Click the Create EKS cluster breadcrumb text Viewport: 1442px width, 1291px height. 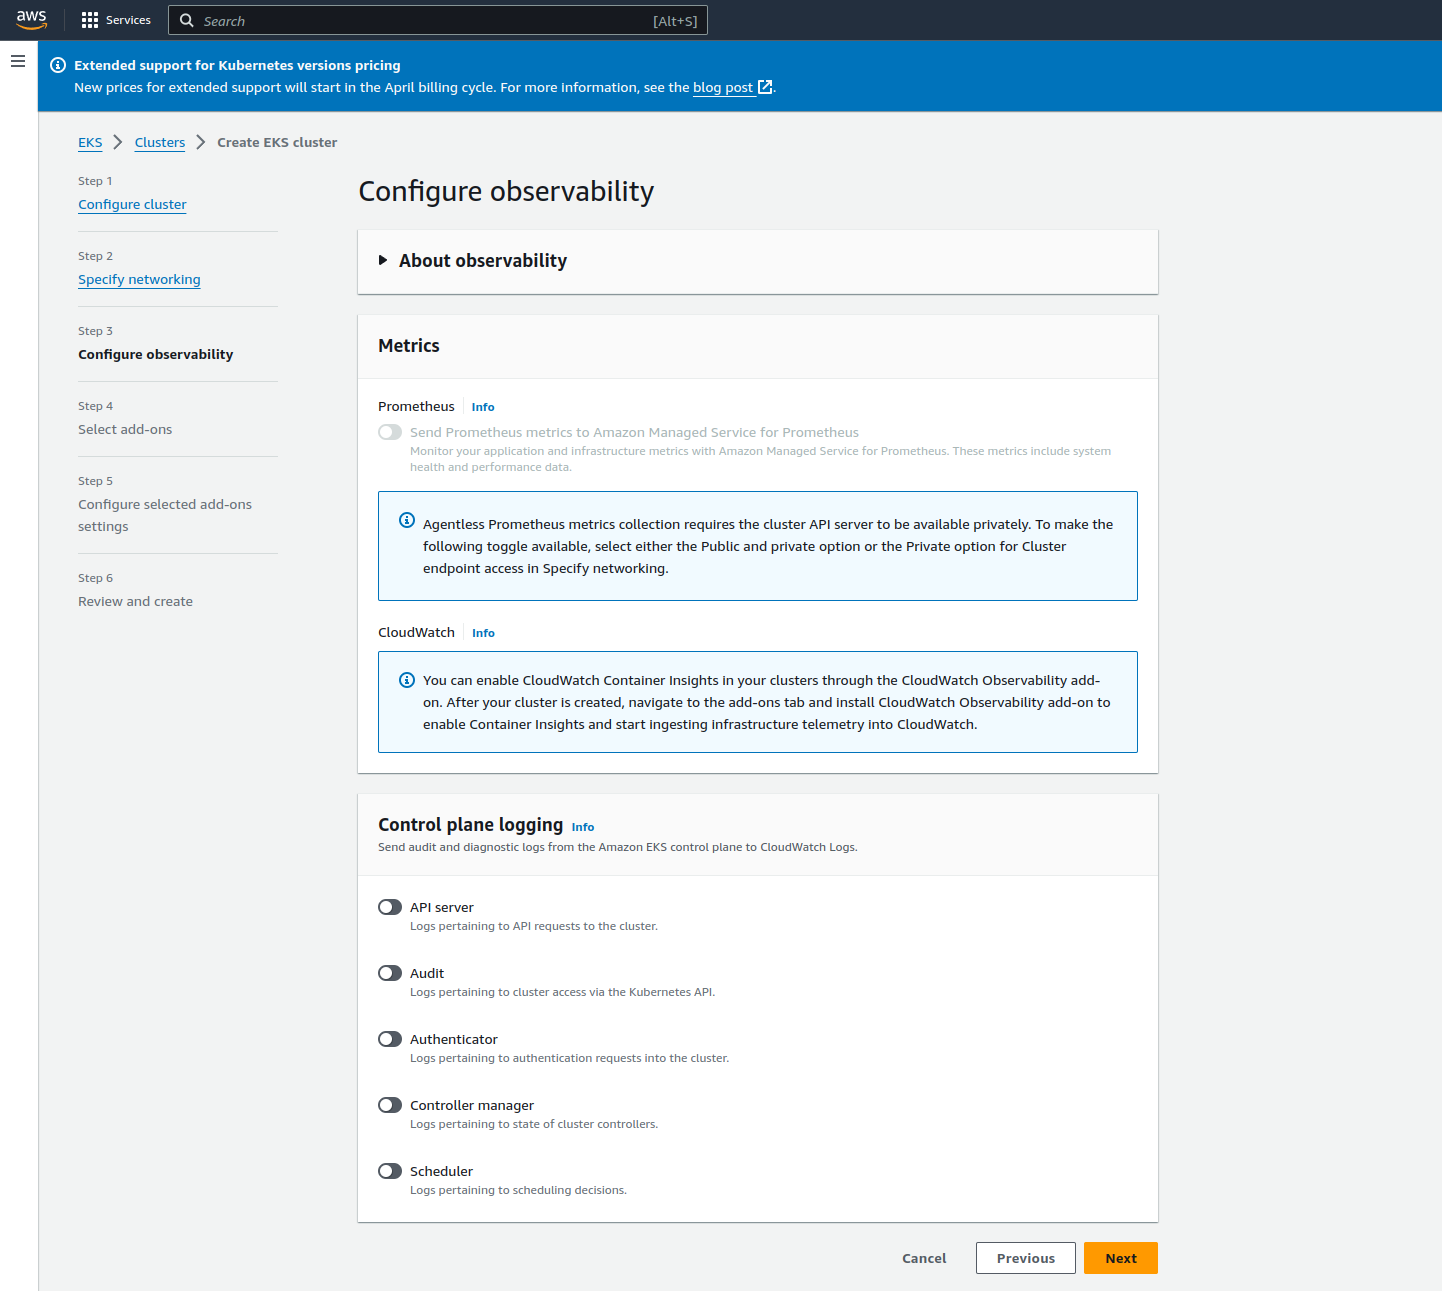[x=277, y=142]
